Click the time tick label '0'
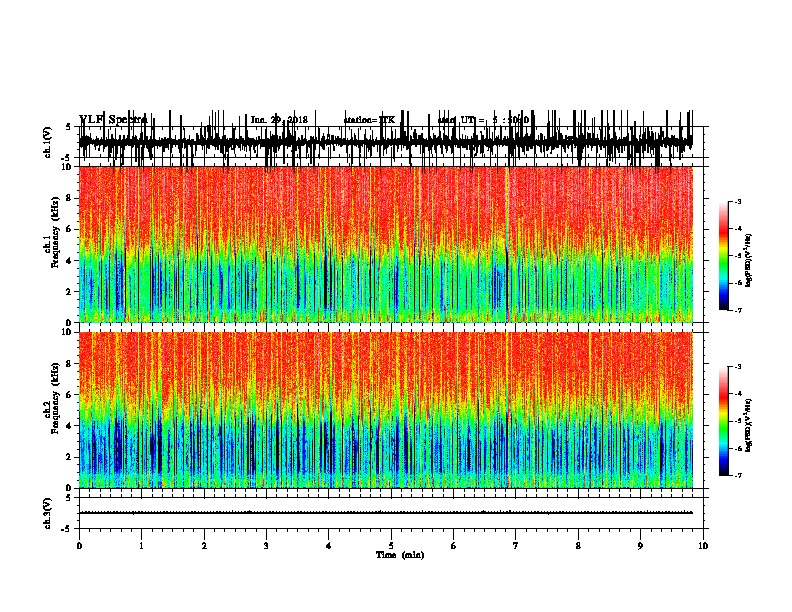 pyautogui.click(x=79, y=546)
